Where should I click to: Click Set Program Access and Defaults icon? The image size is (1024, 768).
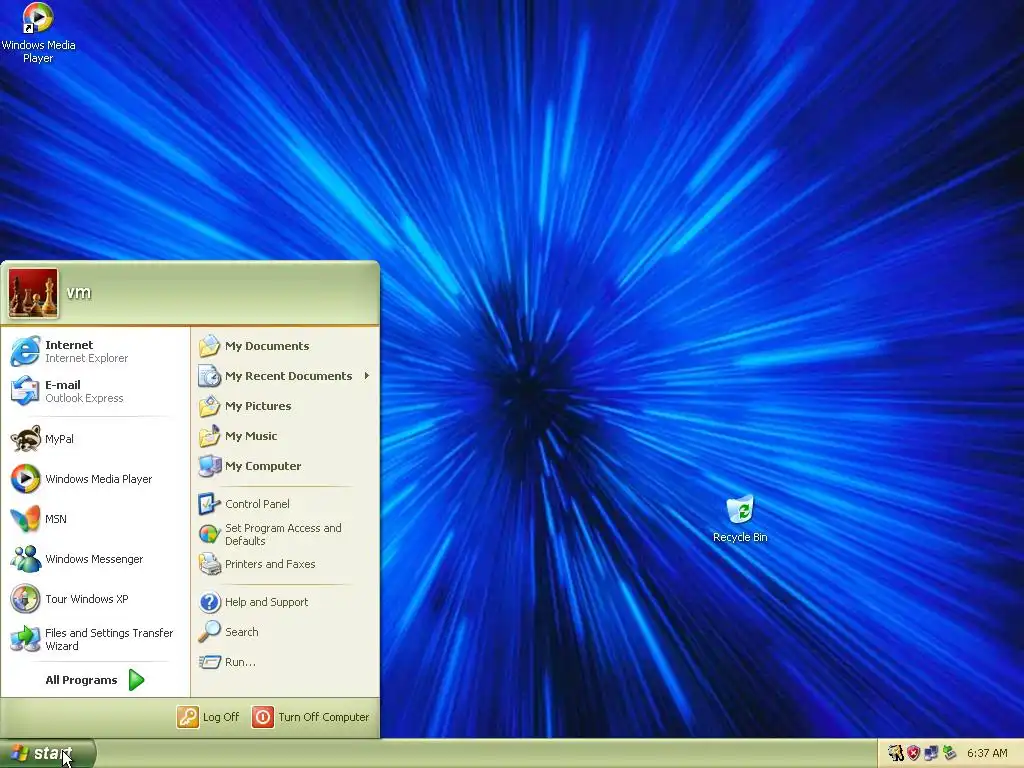click(x=210, y=534)
